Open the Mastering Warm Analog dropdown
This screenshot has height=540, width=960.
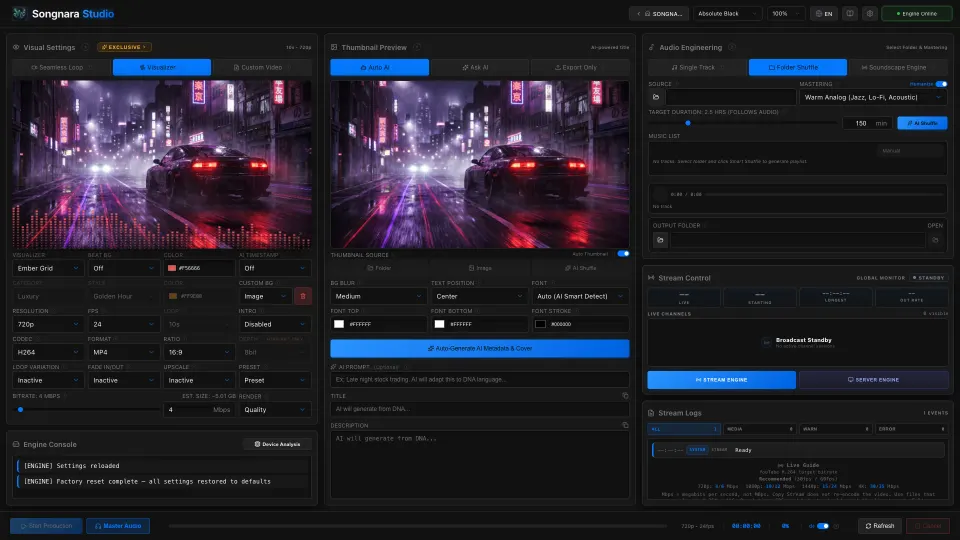(873, 97)
